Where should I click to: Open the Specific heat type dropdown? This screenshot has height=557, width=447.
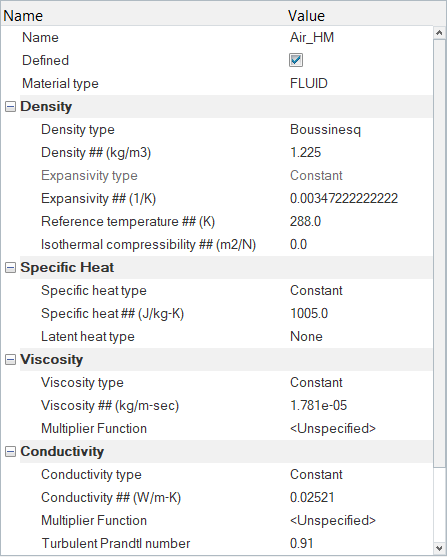coord(360,290)
